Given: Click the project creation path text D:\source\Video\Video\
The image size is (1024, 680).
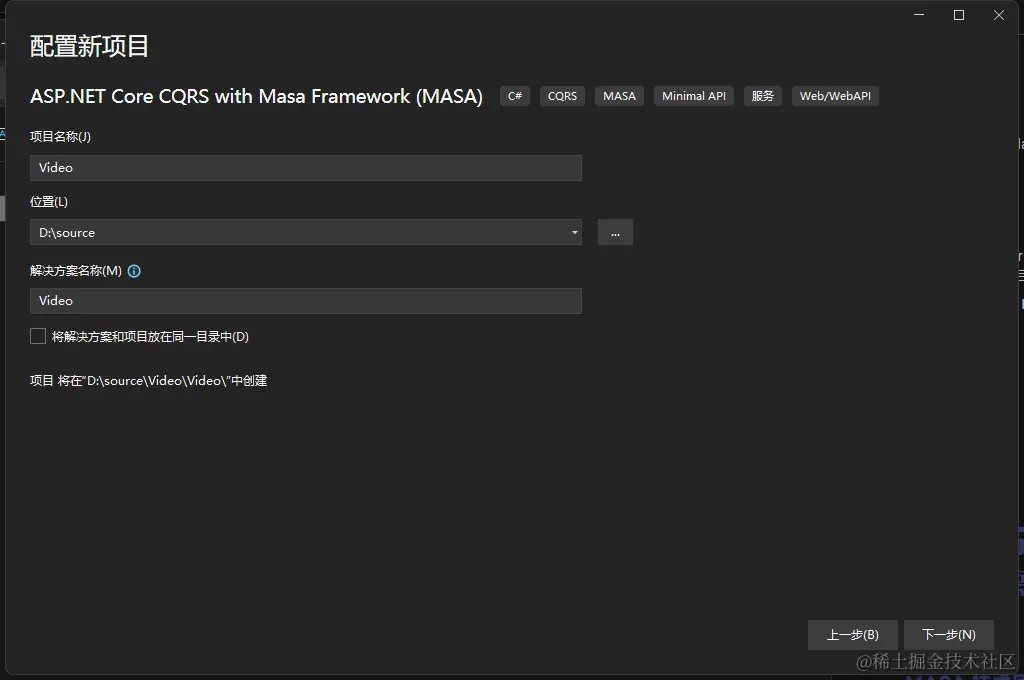Looking at the screenshot, I should coord(157,381).
